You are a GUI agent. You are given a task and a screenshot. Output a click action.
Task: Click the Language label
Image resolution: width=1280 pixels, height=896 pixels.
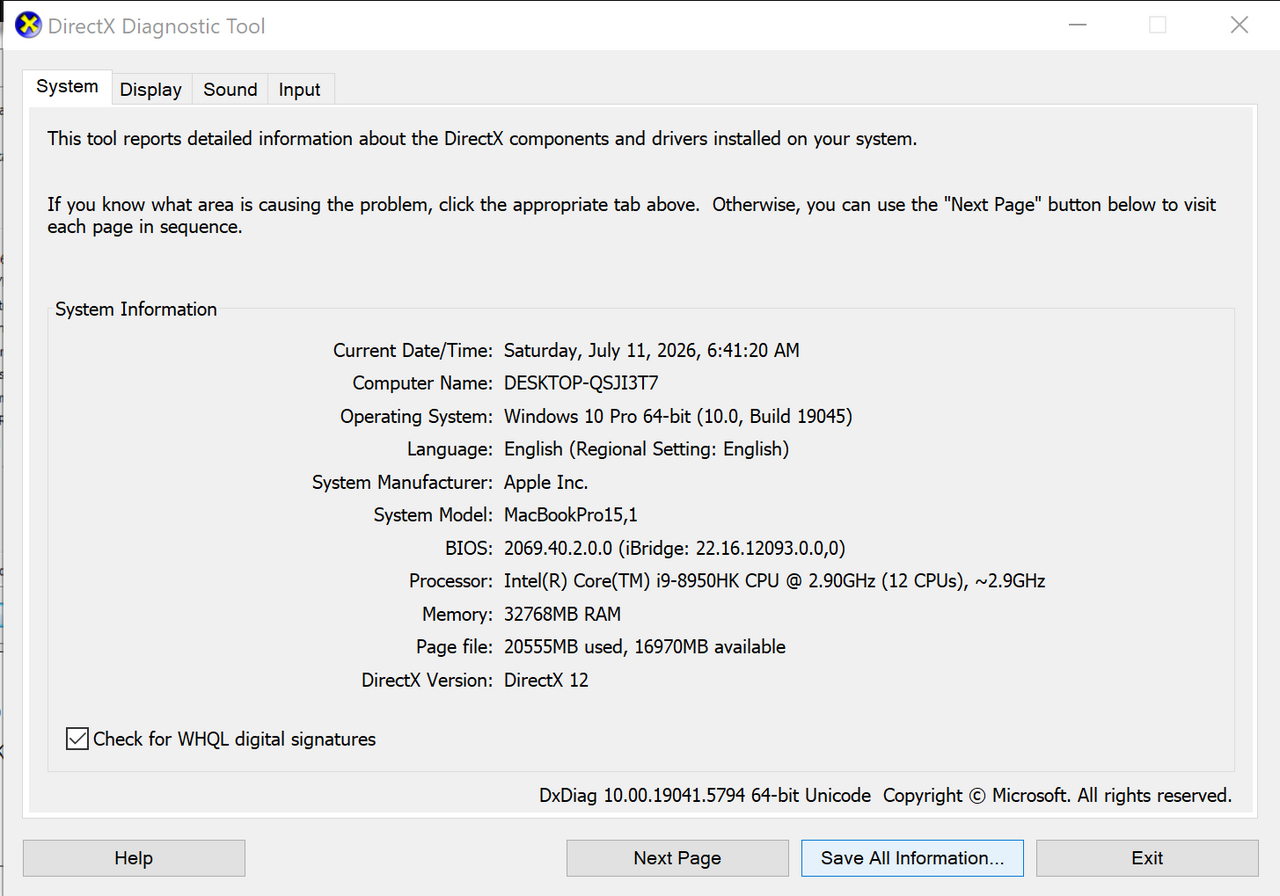(x=450, y=449)
